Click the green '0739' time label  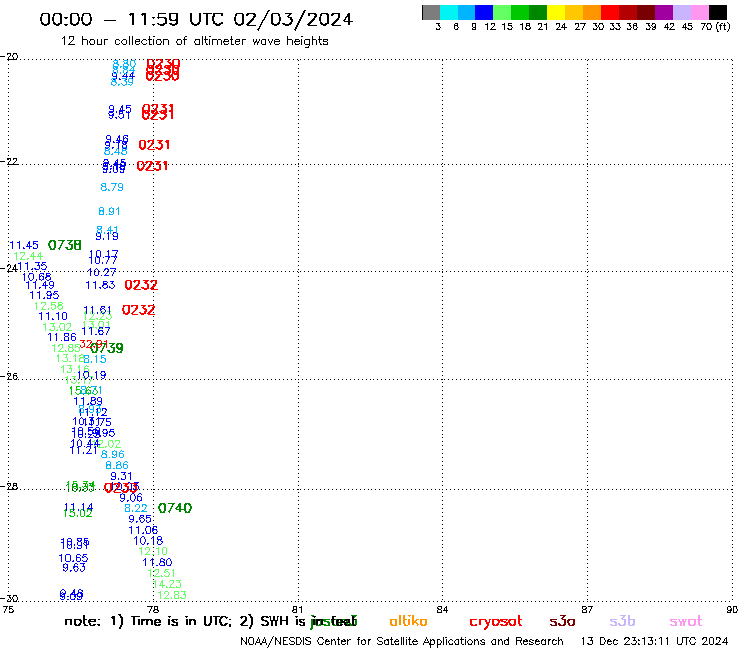coord(109,348)
